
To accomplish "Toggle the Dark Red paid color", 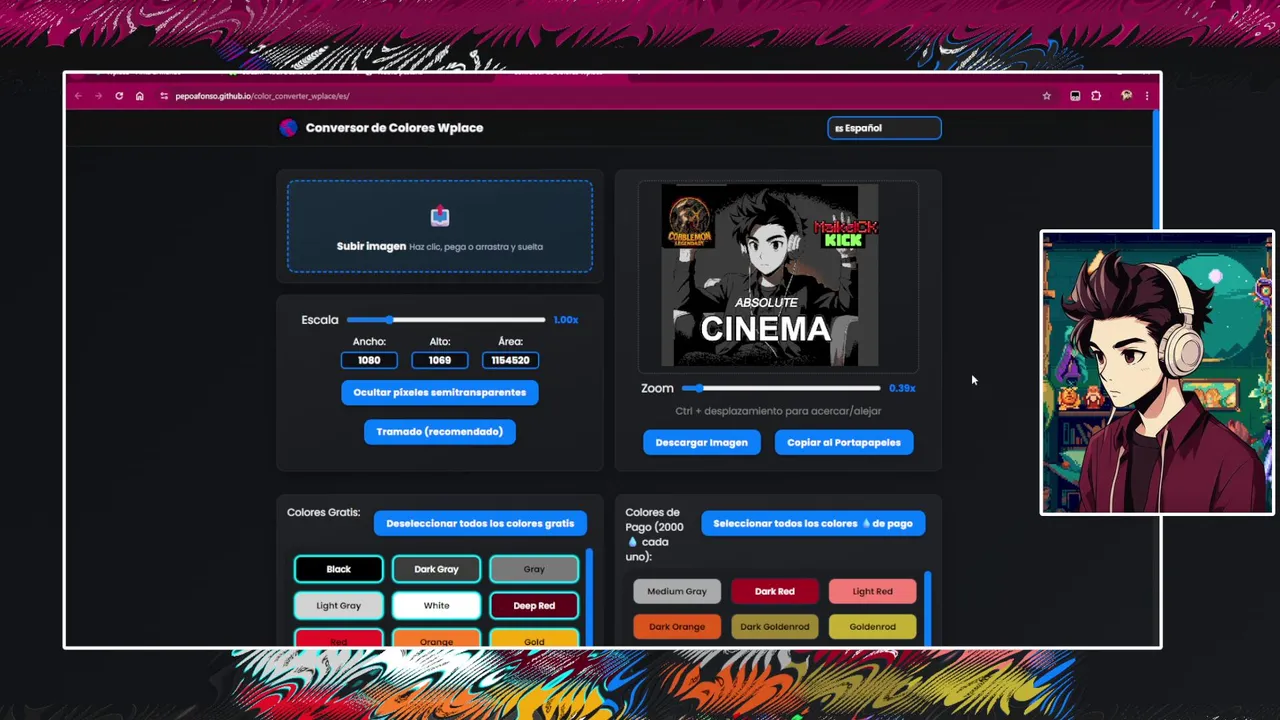I will pos(775,591).
